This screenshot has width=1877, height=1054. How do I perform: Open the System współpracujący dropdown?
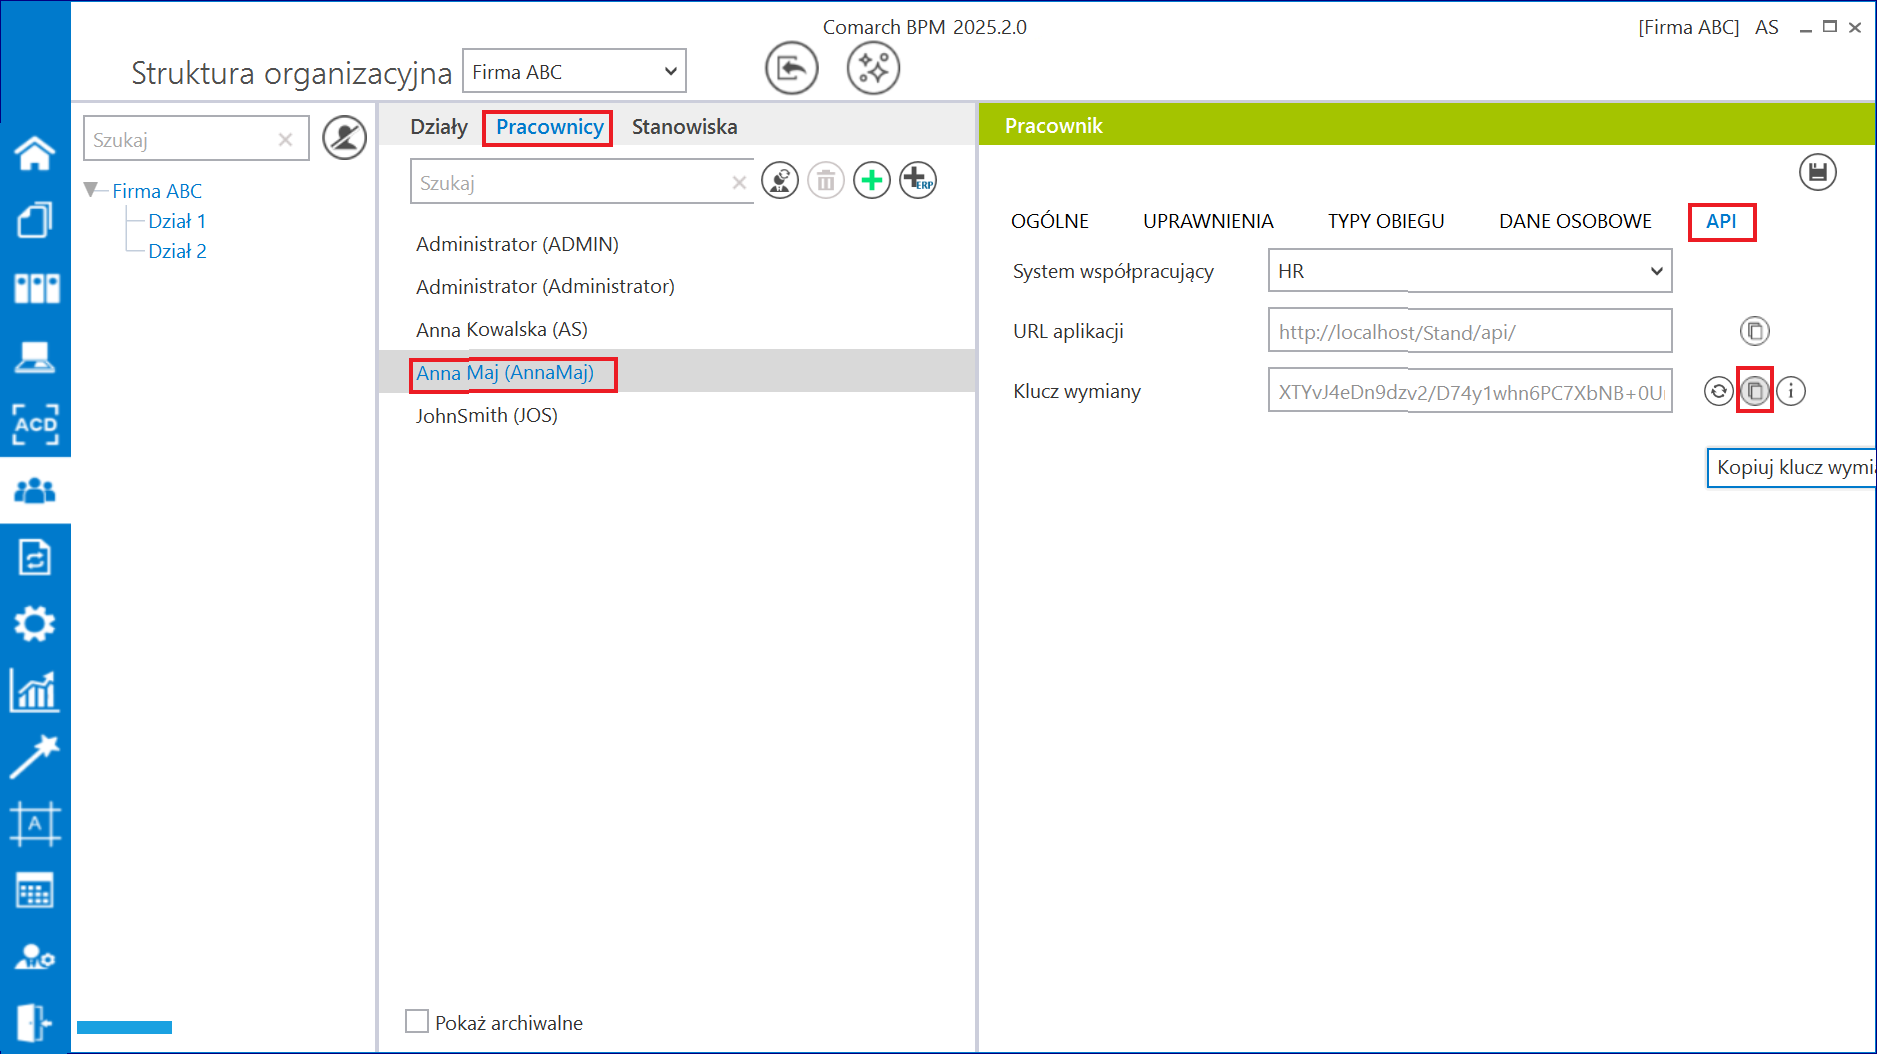click(x=1470, y=271)
